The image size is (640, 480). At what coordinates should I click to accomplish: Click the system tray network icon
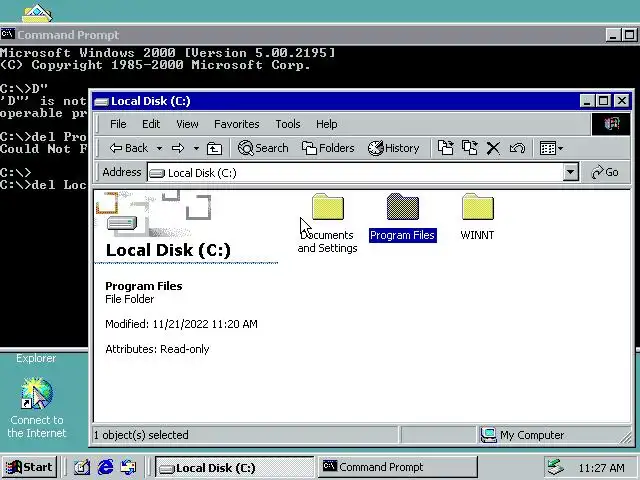(x=555, y=467)
